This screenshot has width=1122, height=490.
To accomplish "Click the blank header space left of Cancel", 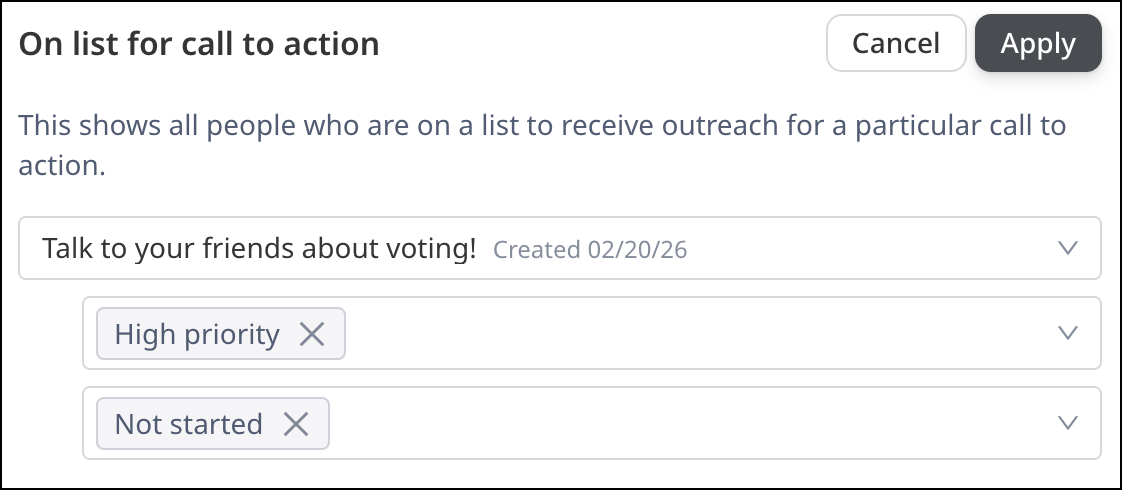I will [600, 44].
